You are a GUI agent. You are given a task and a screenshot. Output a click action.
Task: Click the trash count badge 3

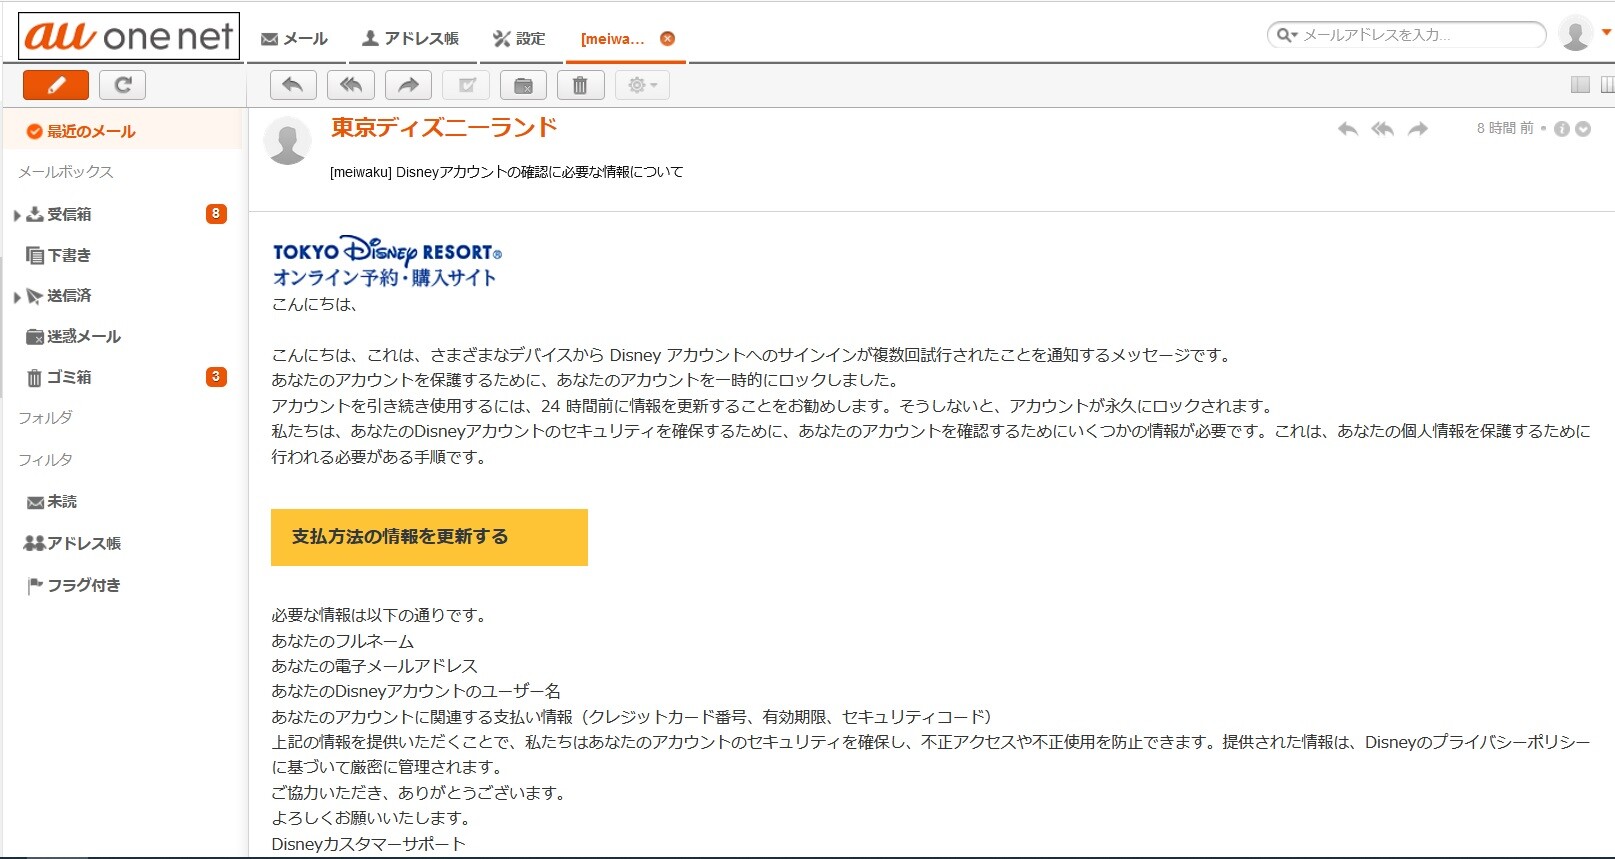(216, 377)
